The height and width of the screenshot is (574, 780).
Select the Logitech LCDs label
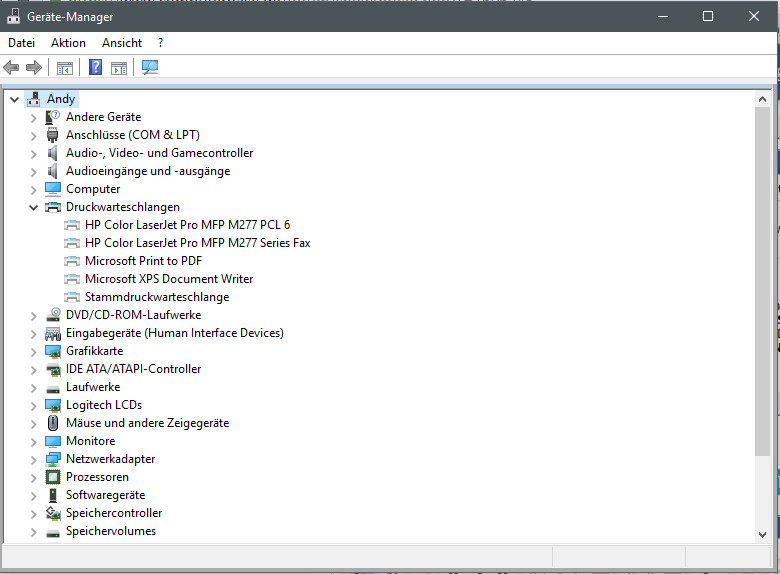point(104,405)
